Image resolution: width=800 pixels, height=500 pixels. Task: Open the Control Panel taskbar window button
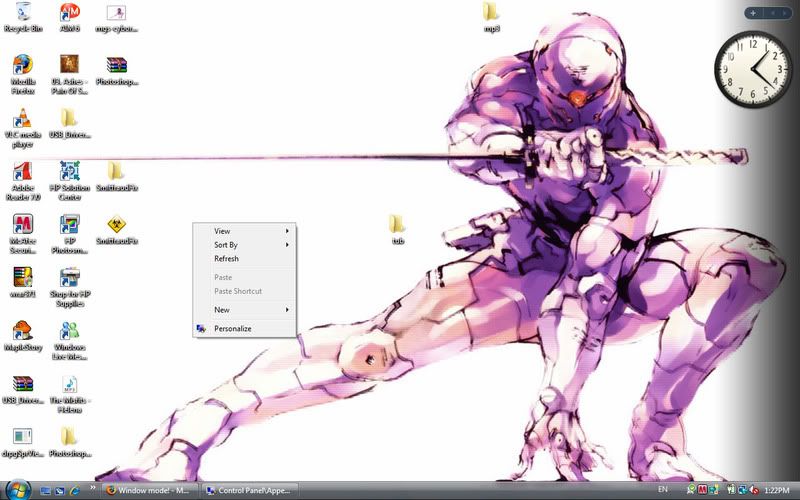[x=249, y=490]
